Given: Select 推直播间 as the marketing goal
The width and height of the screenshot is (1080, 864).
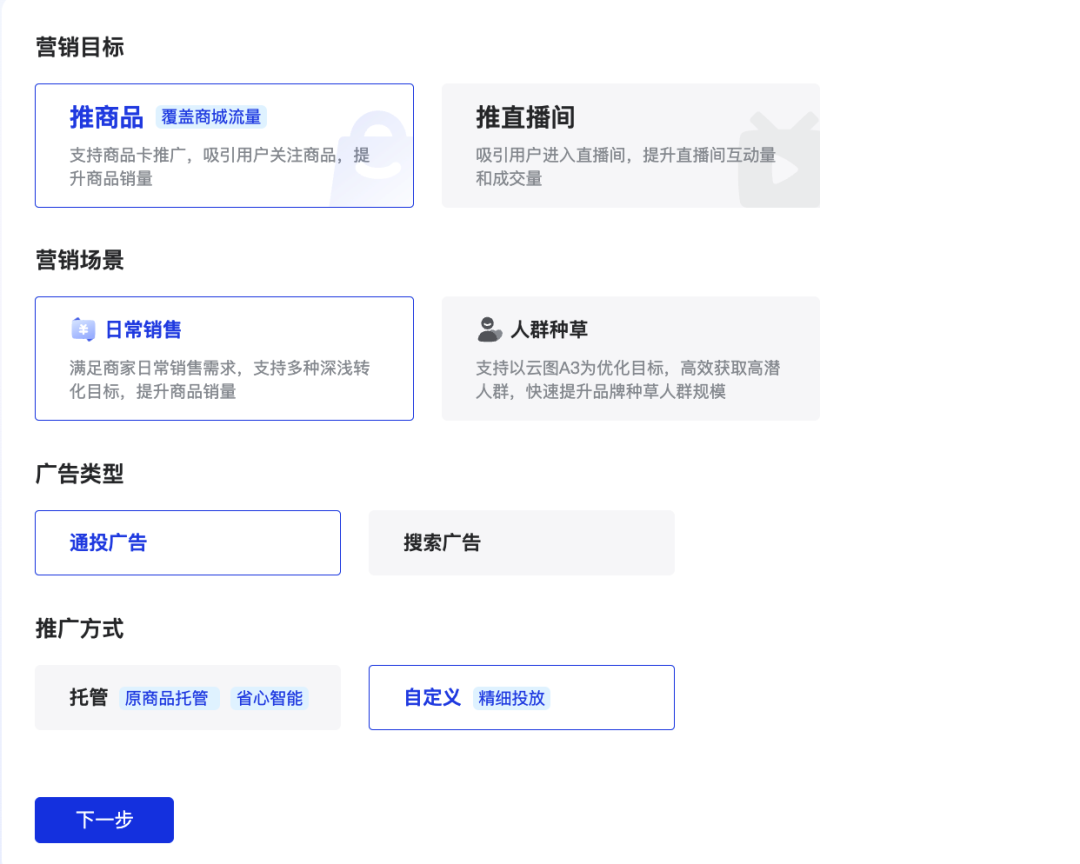Looking at the screenshot, I should tap(525, 117).
